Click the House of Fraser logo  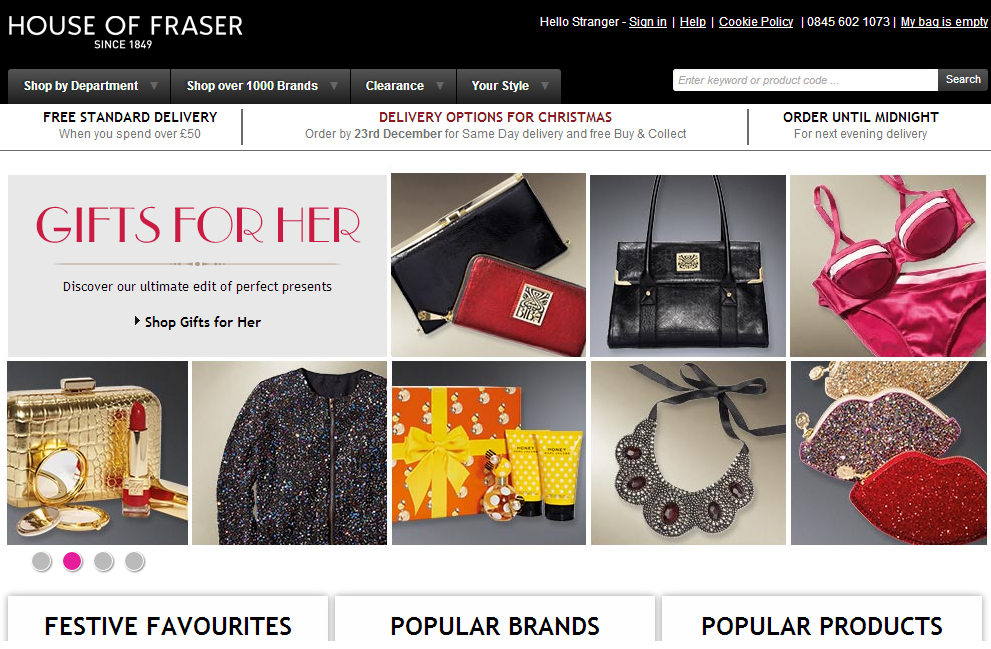(125, 32)
